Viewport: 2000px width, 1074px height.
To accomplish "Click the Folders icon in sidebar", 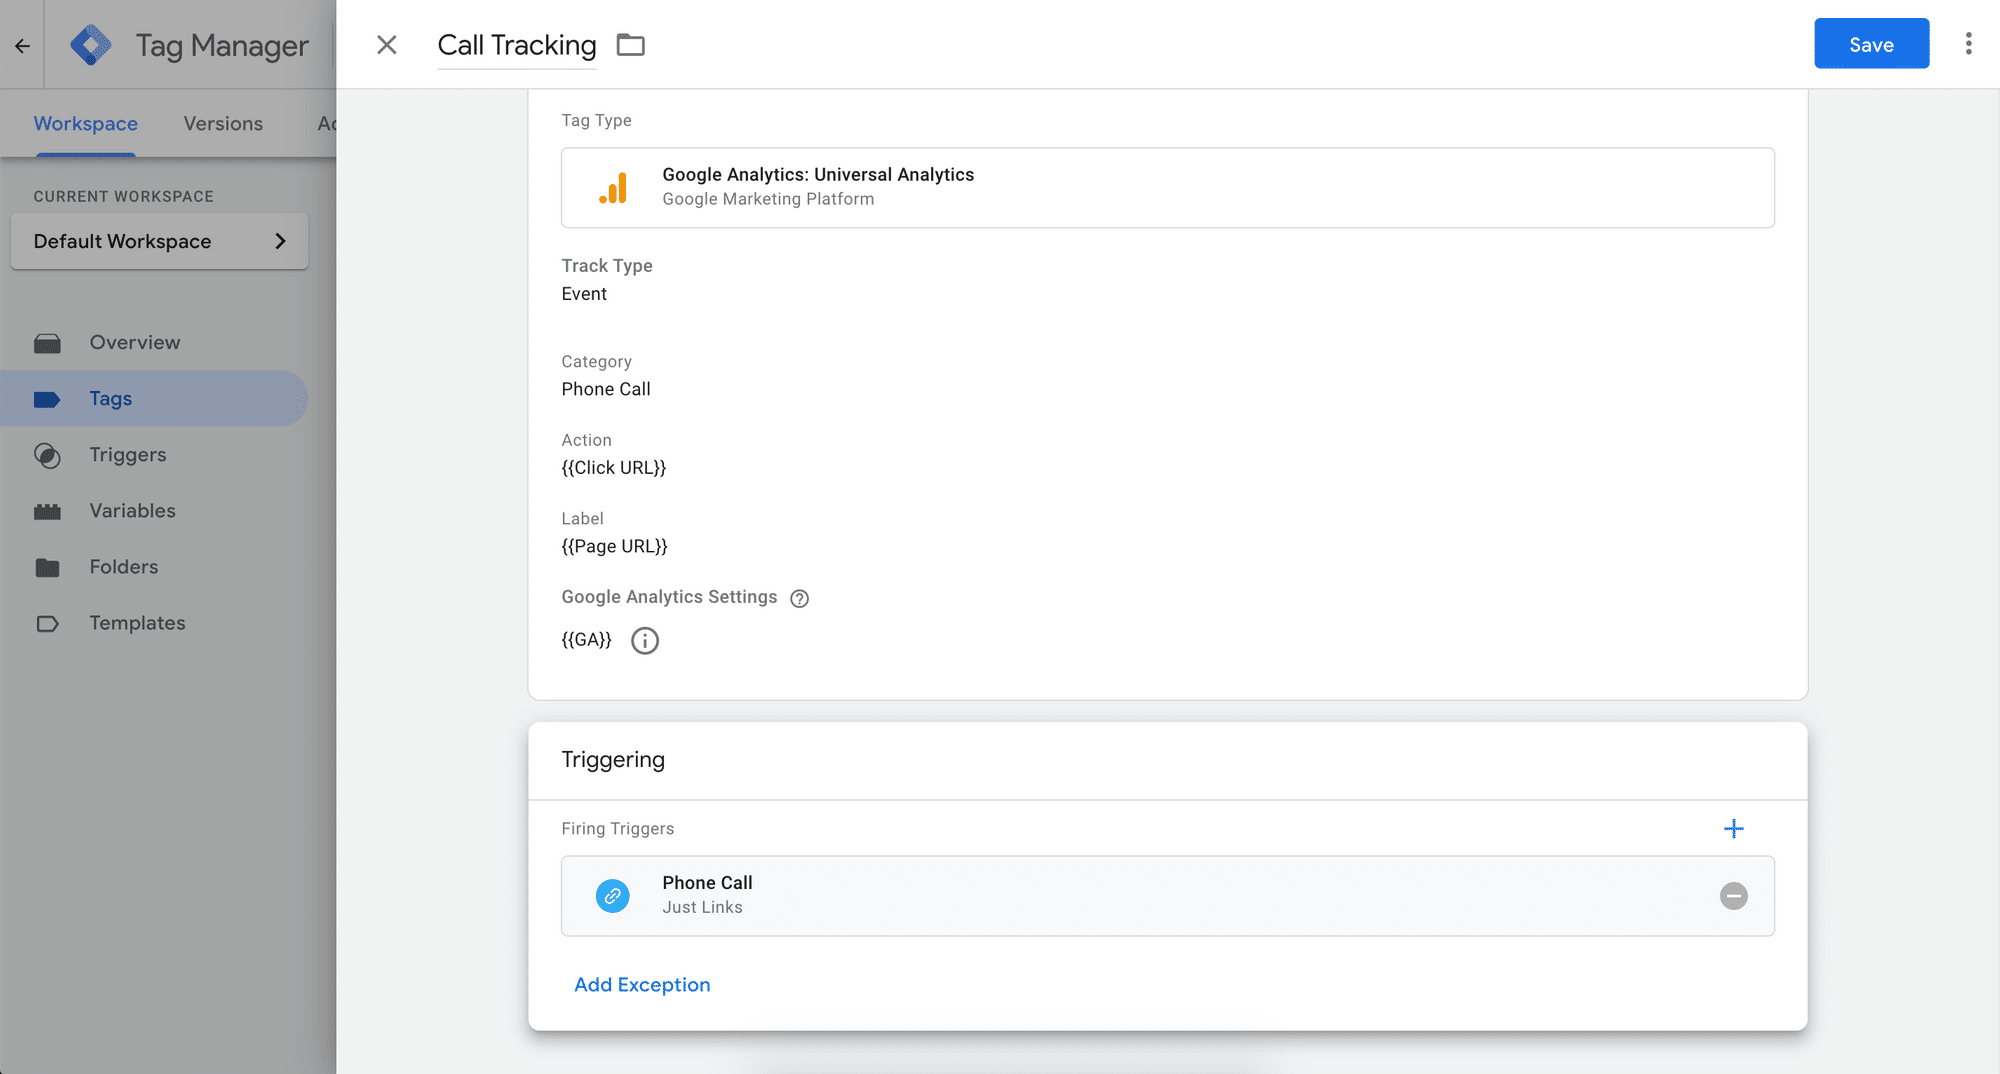I will (x=47, y=567).
